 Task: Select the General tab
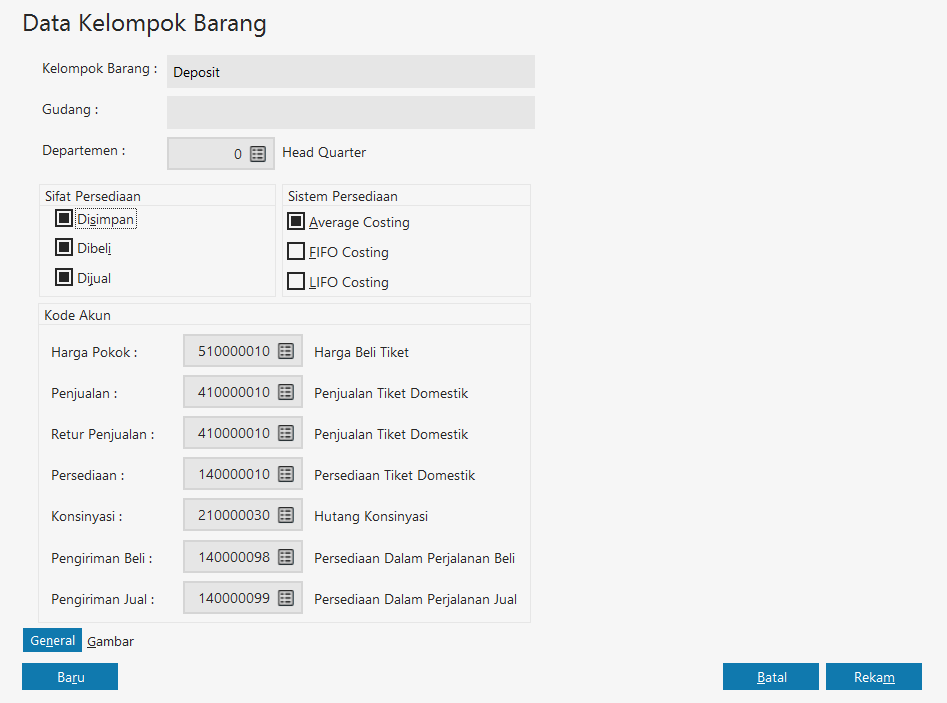[x=52, y=641]
